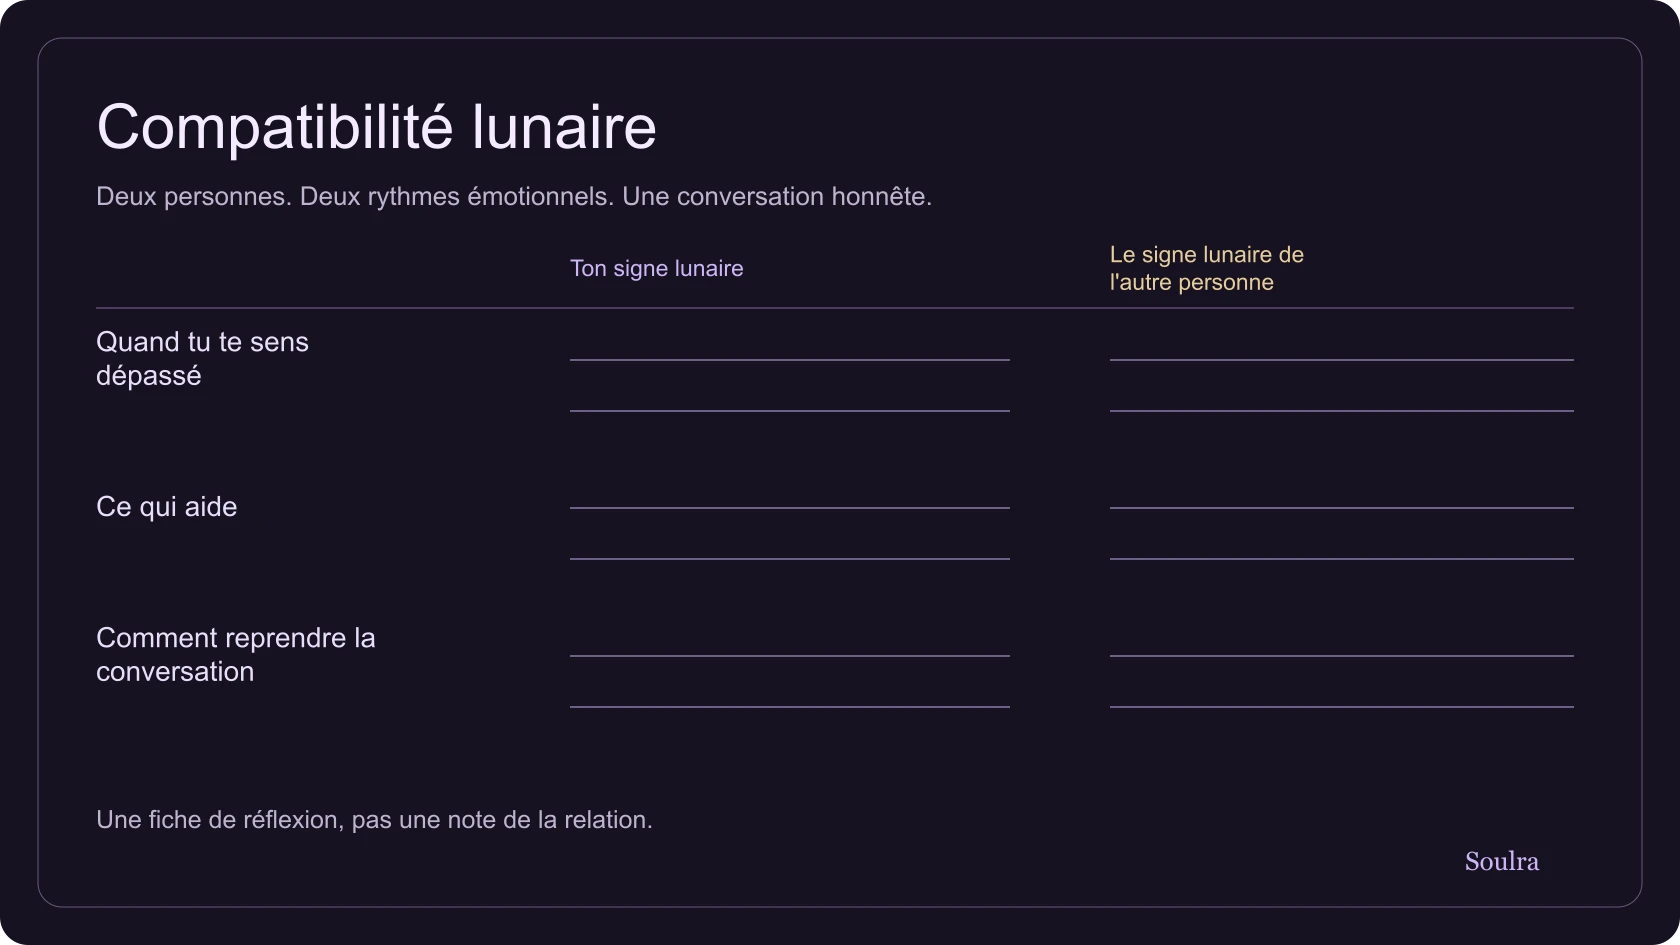Click the footer note 'Une fiche de réflexion'
Viewport: 1680px width, 945px height.
pos(217,820)
